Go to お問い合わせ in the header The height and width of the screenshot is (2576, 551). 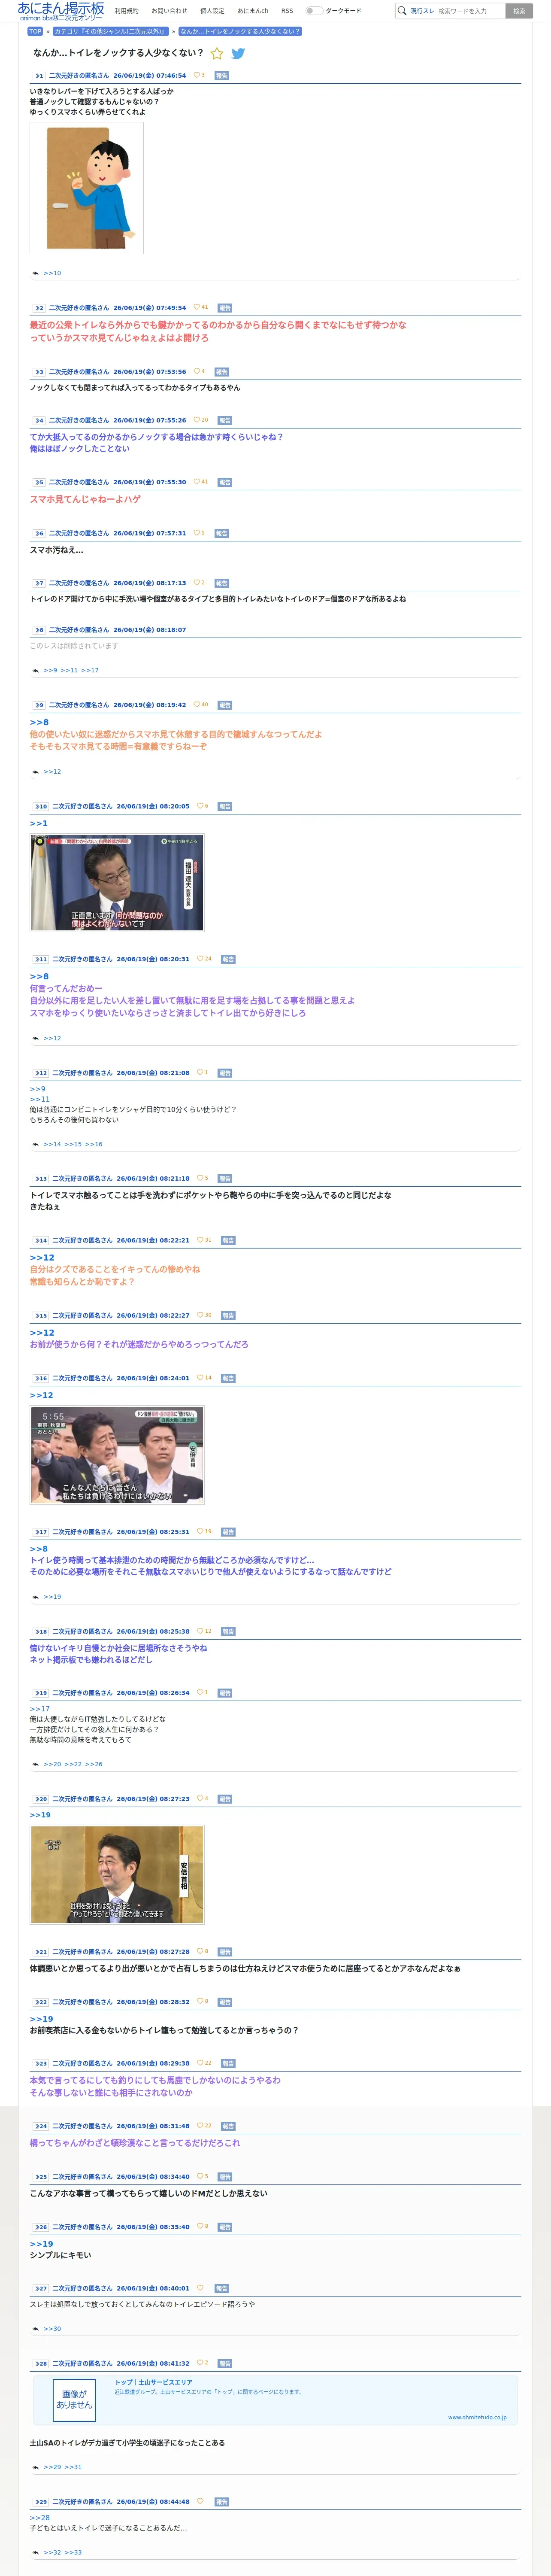click(169, 11)
